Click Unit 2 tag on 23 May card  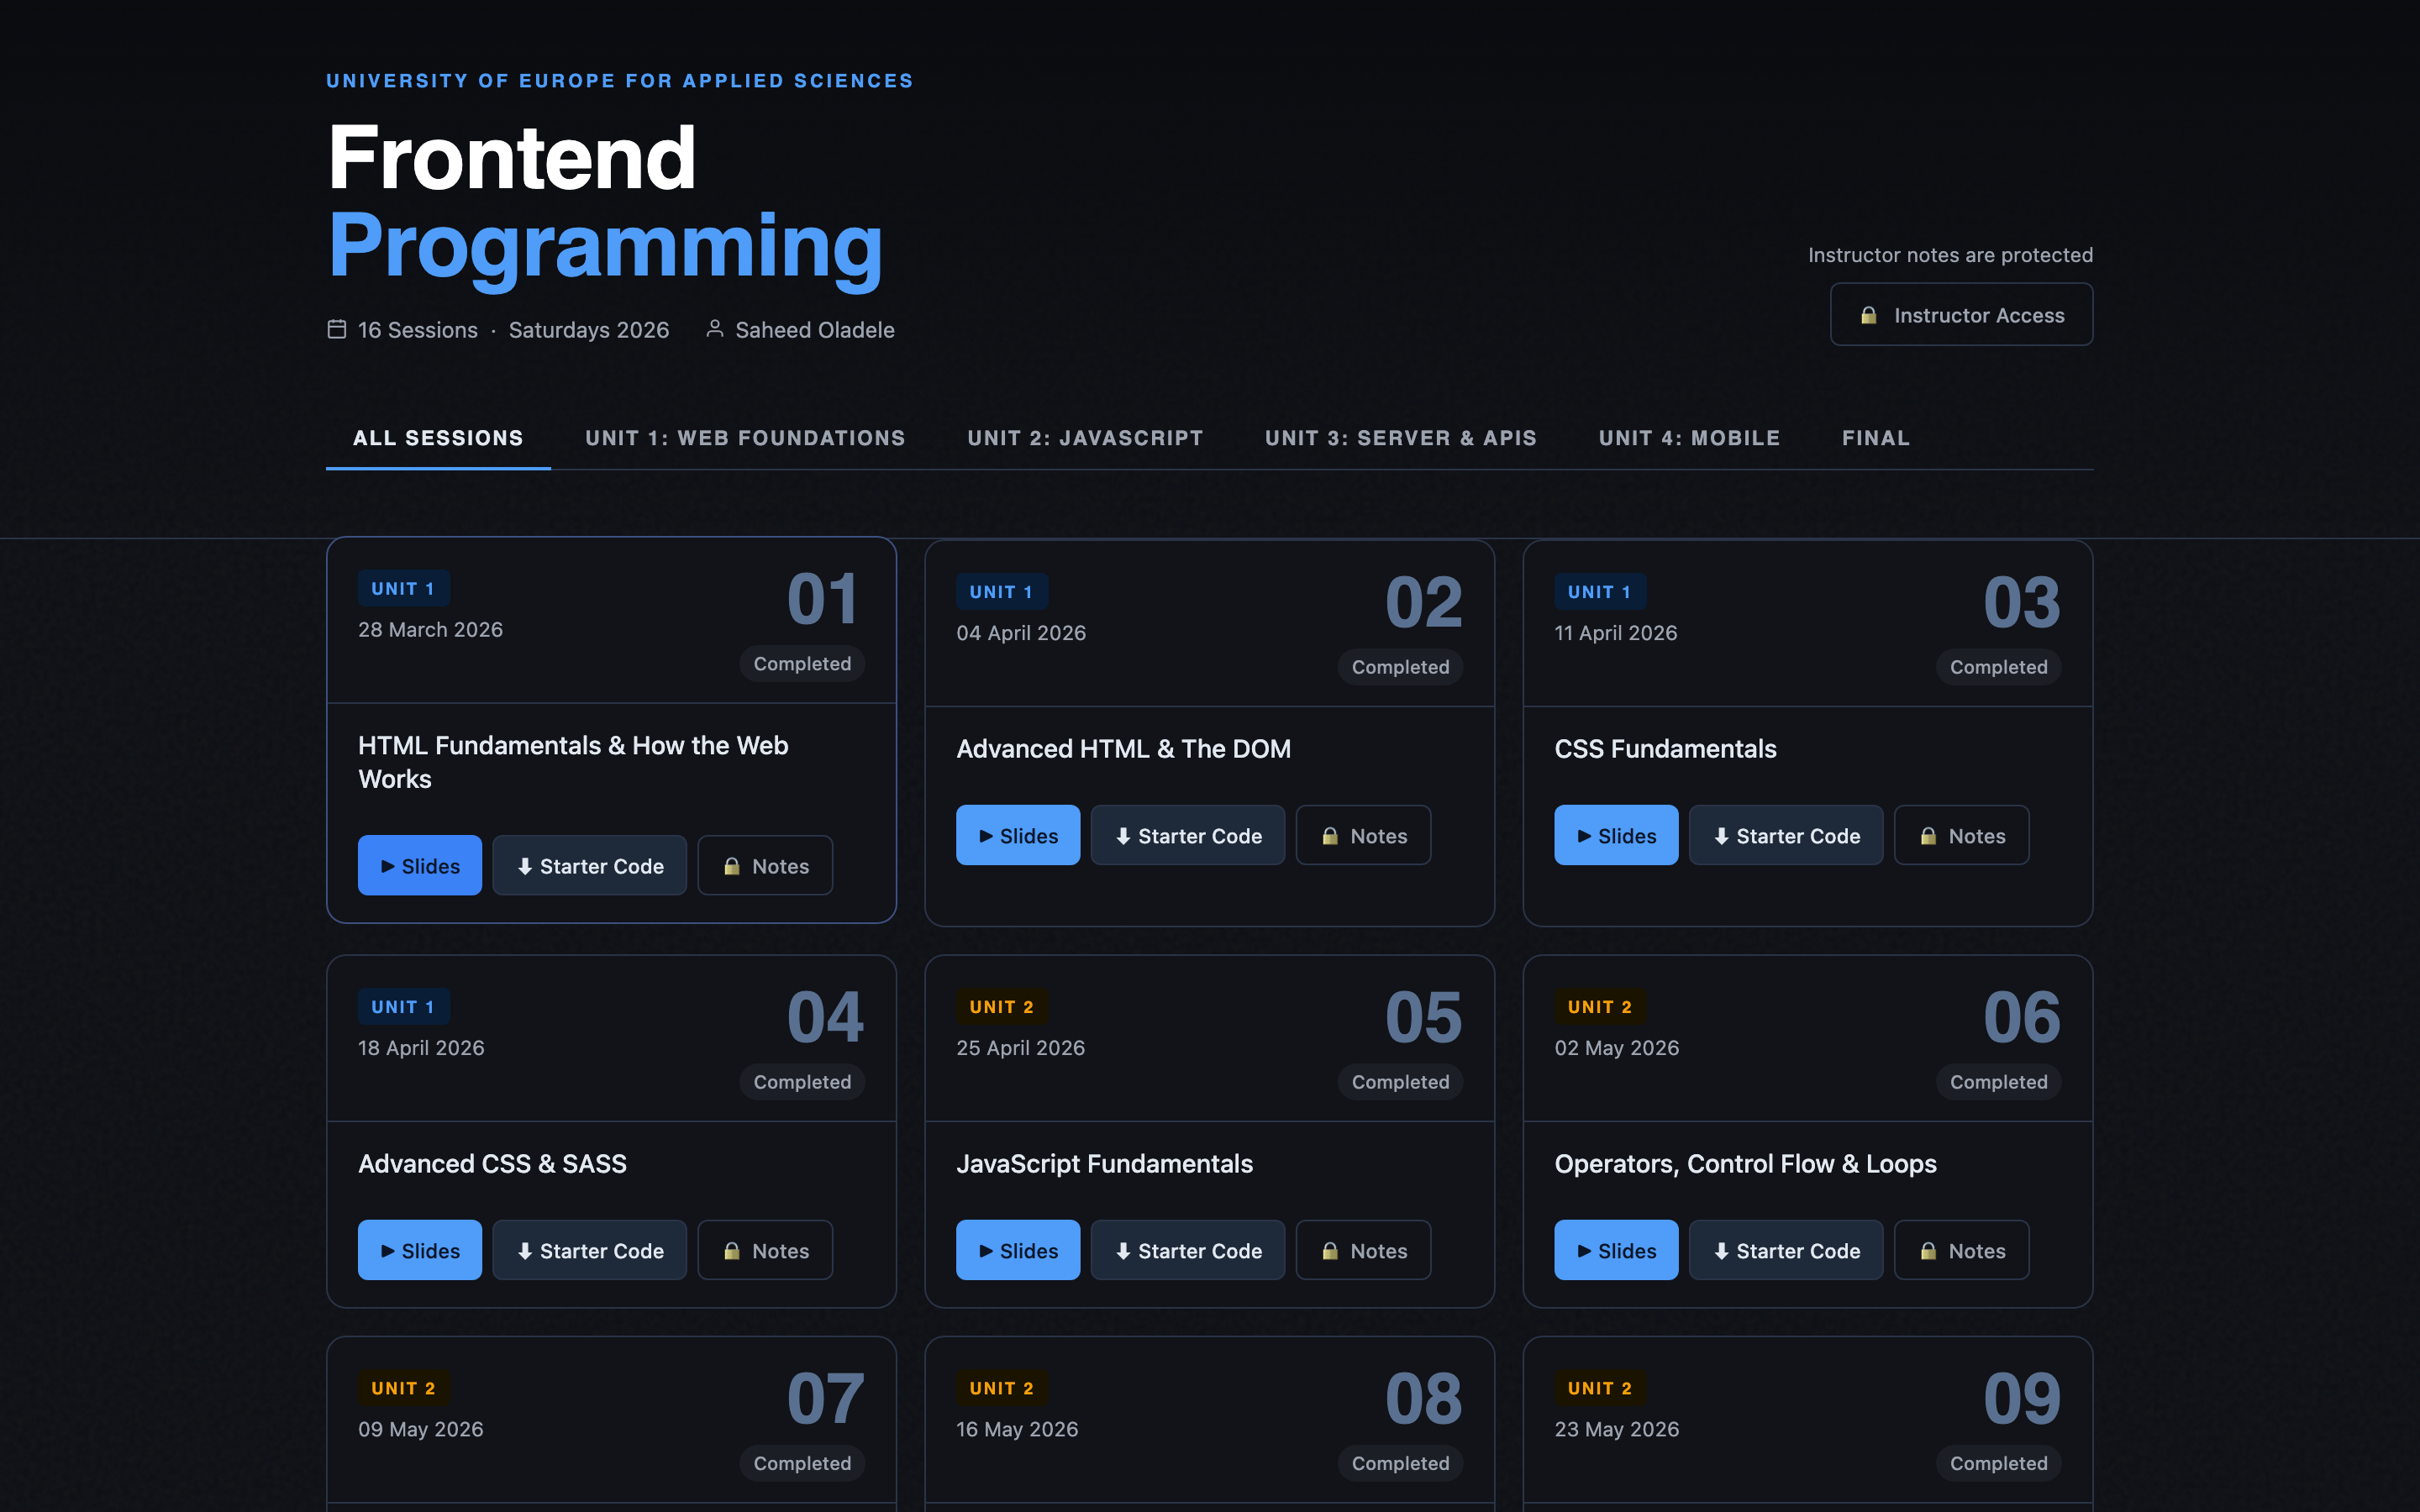tap(1599, 1388)
